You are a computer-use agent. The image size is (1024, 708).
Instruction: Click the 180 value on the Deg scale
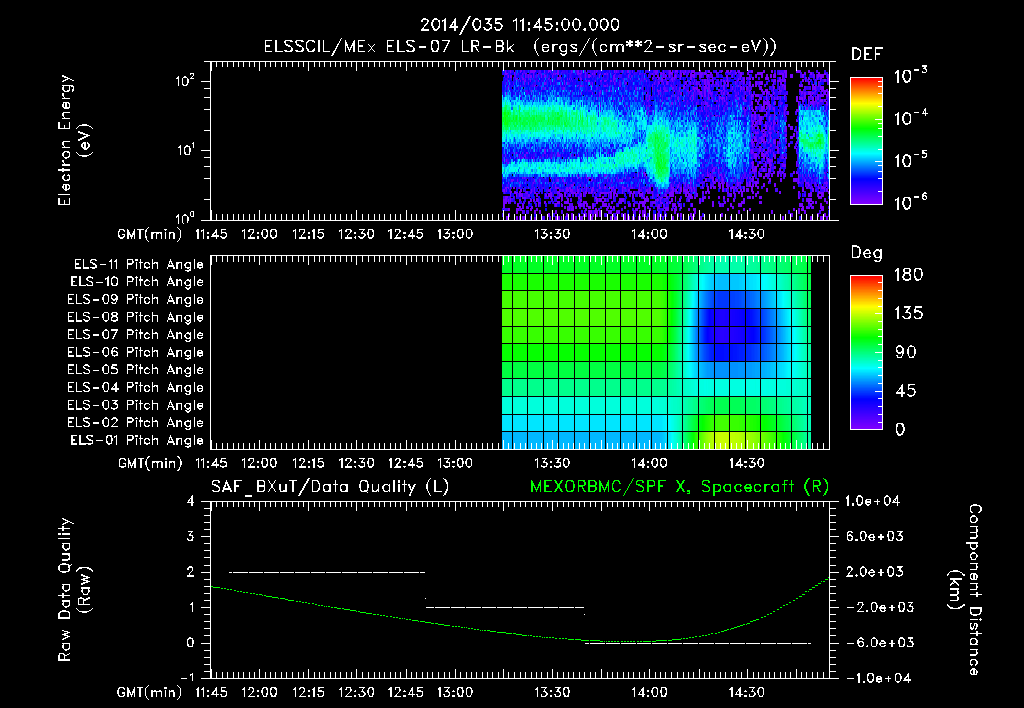[x=908, y=275]
